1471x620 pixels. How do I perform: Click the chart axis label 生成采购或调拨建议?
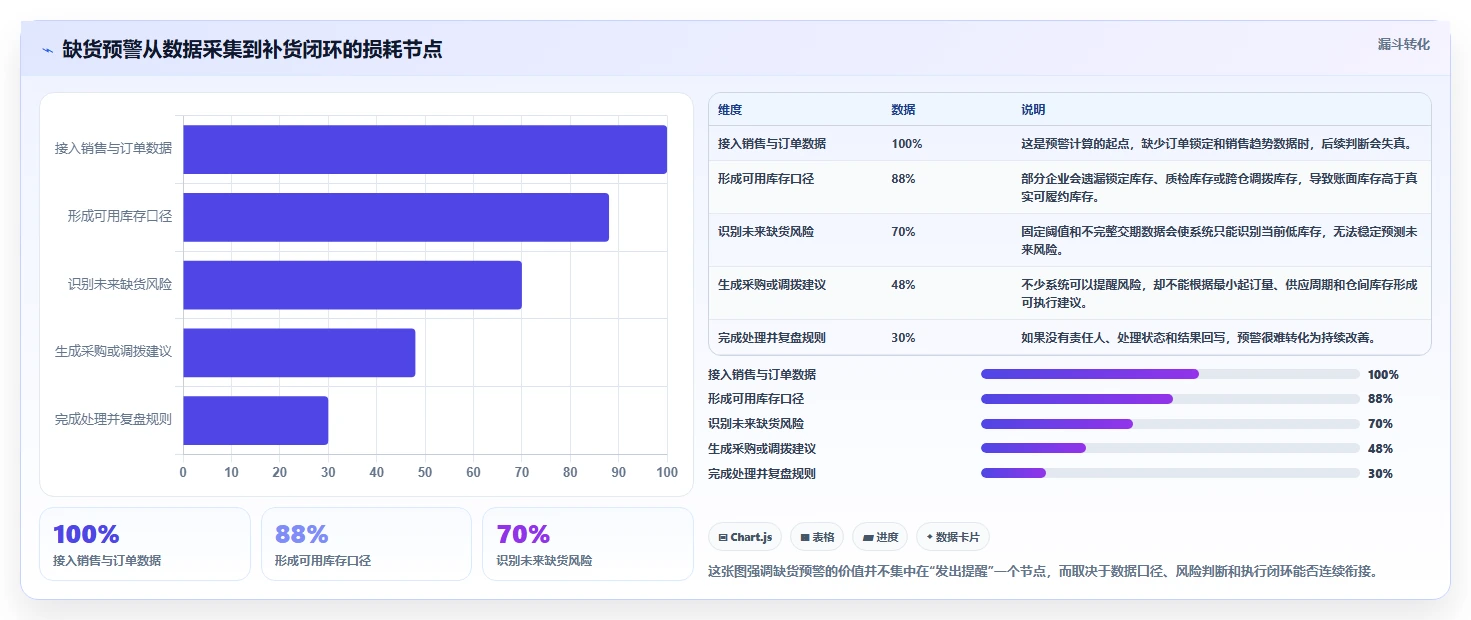coord(113,352)
